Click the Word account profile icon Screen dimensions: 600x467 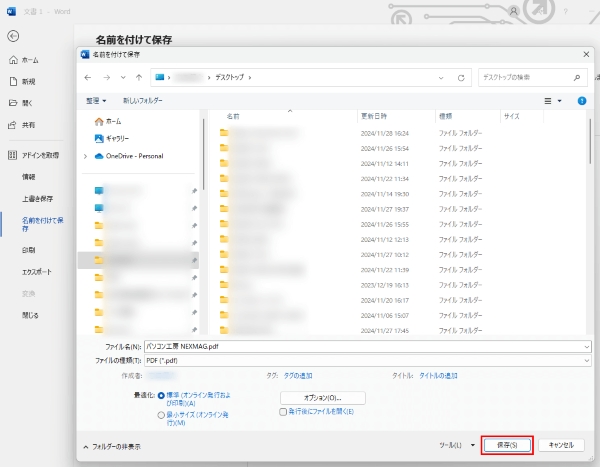[514, 11]
